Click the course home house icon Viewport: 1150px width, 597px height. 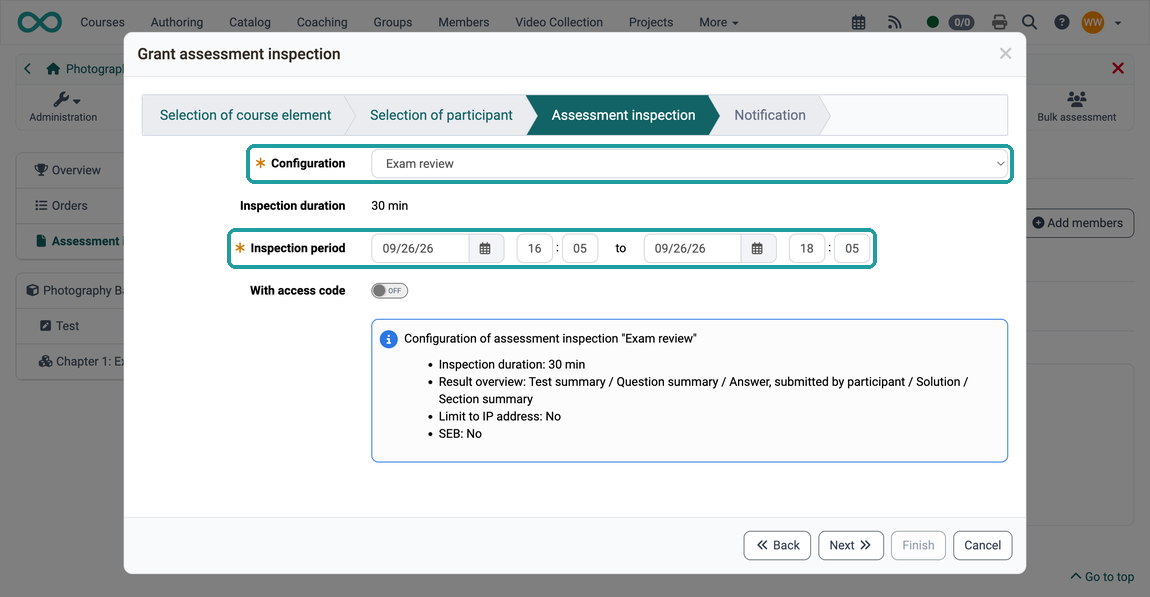[x=53, y=69]
